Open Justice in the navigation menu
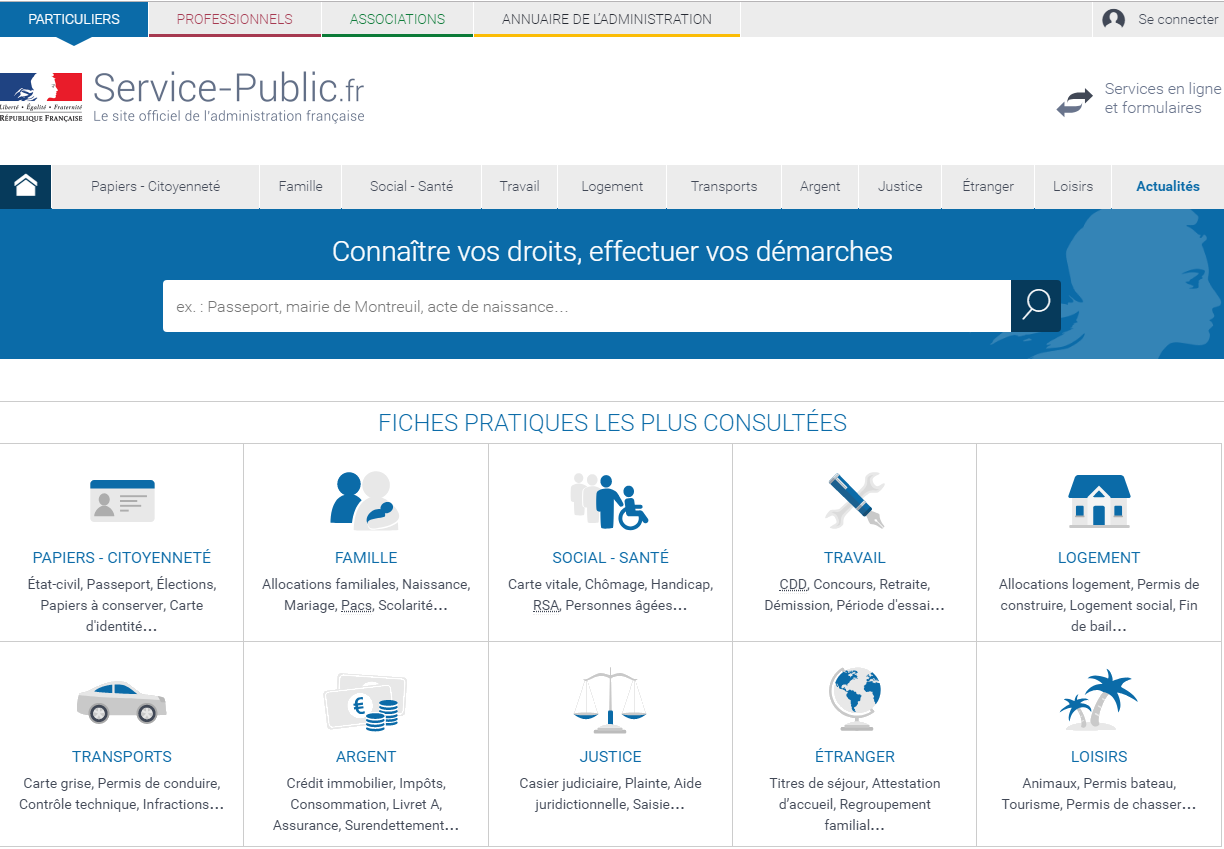Screen dimensions: 1224x849 coord(900,186)
